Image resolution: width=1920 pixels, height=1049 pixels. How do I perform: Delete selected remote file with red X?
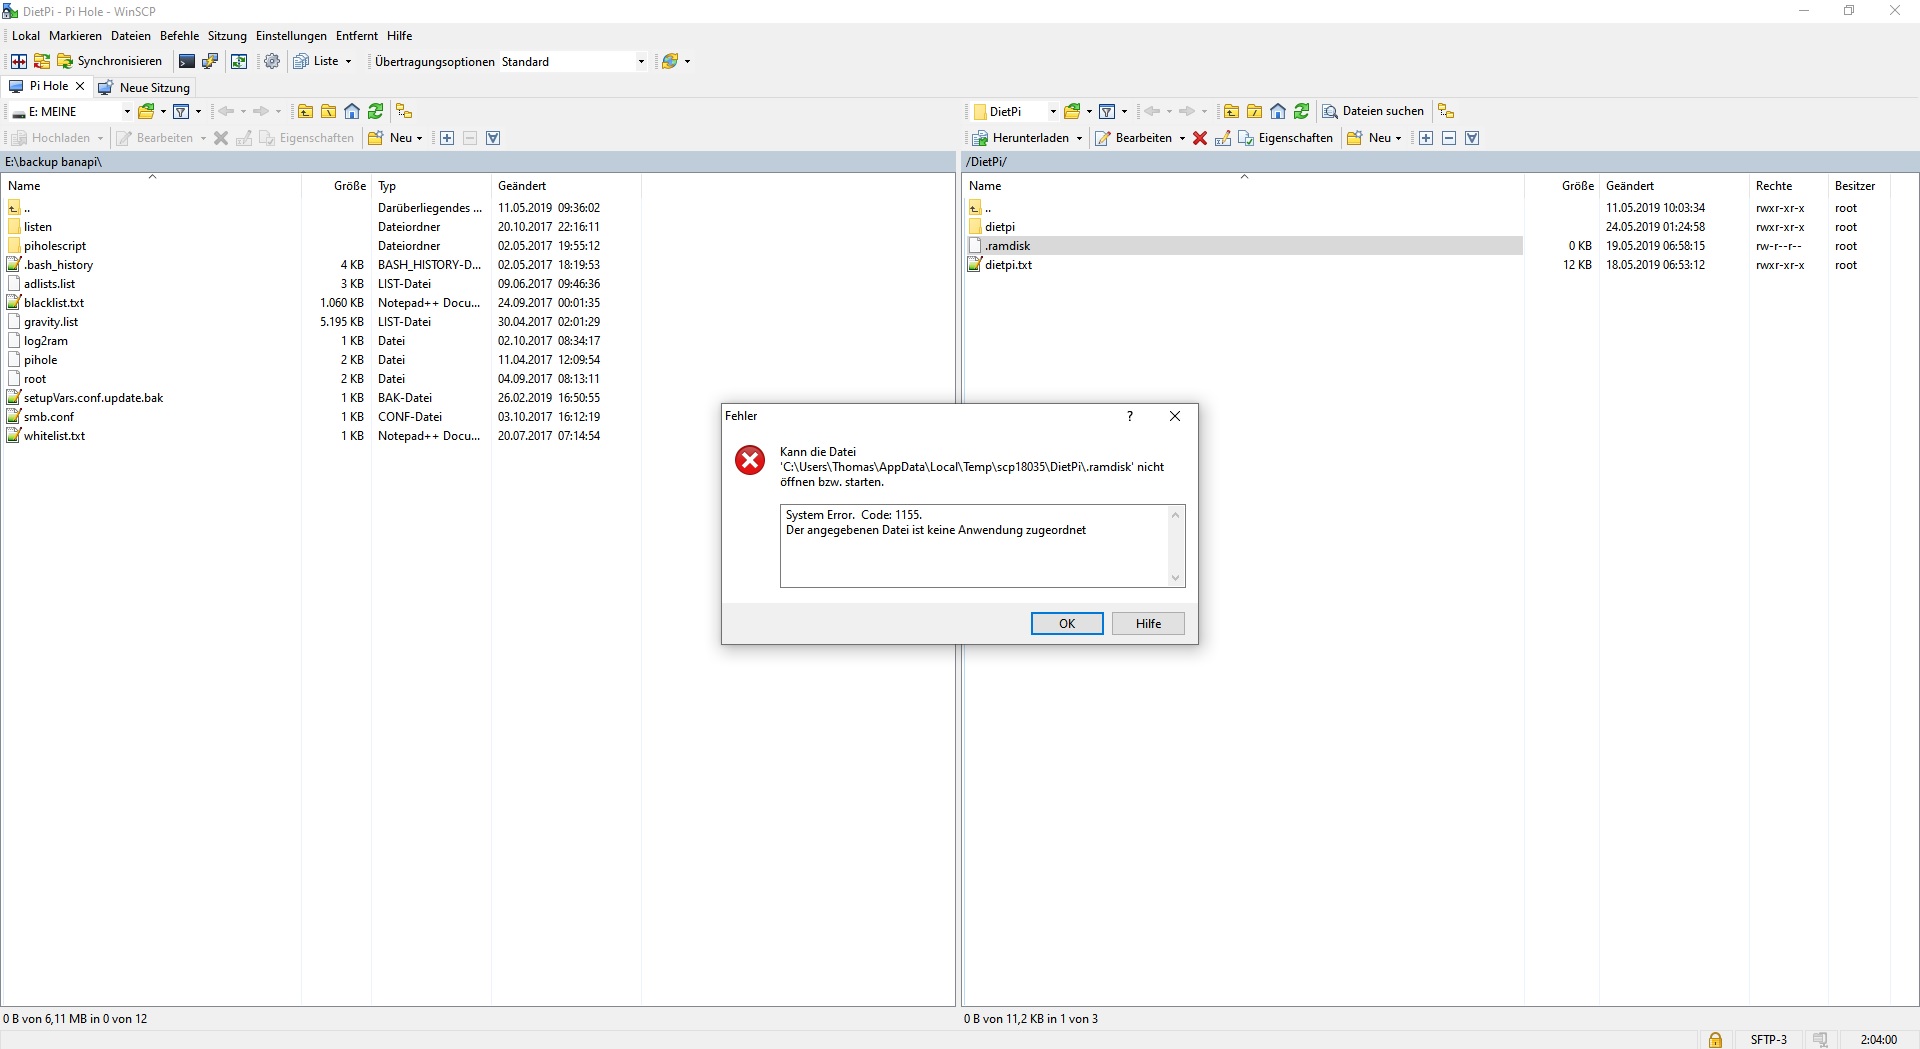click(x=1200, y=138)
